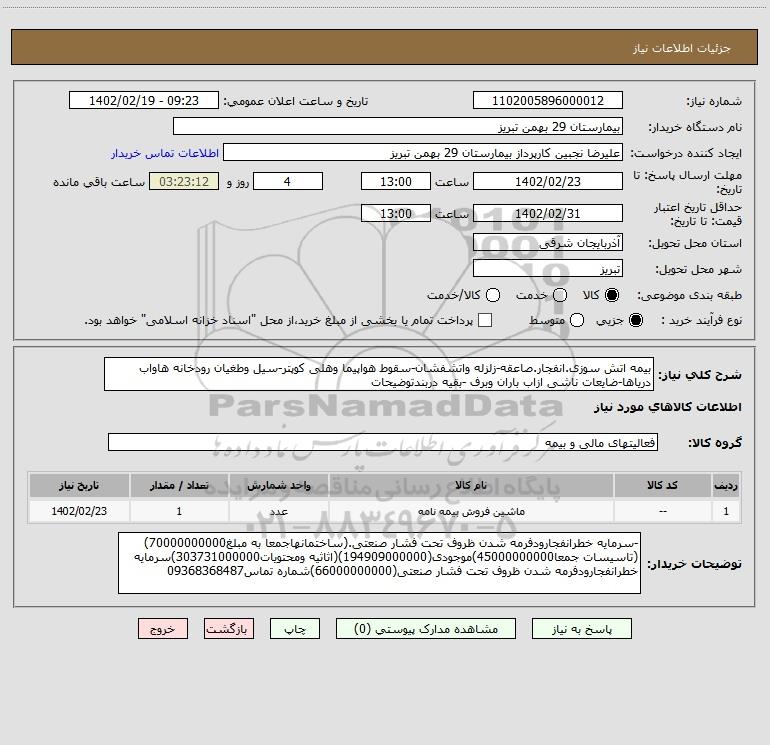This screenshot has height=745, width=770.
Task: Select the خدمت radio button
Action: (x=560, y=295)
